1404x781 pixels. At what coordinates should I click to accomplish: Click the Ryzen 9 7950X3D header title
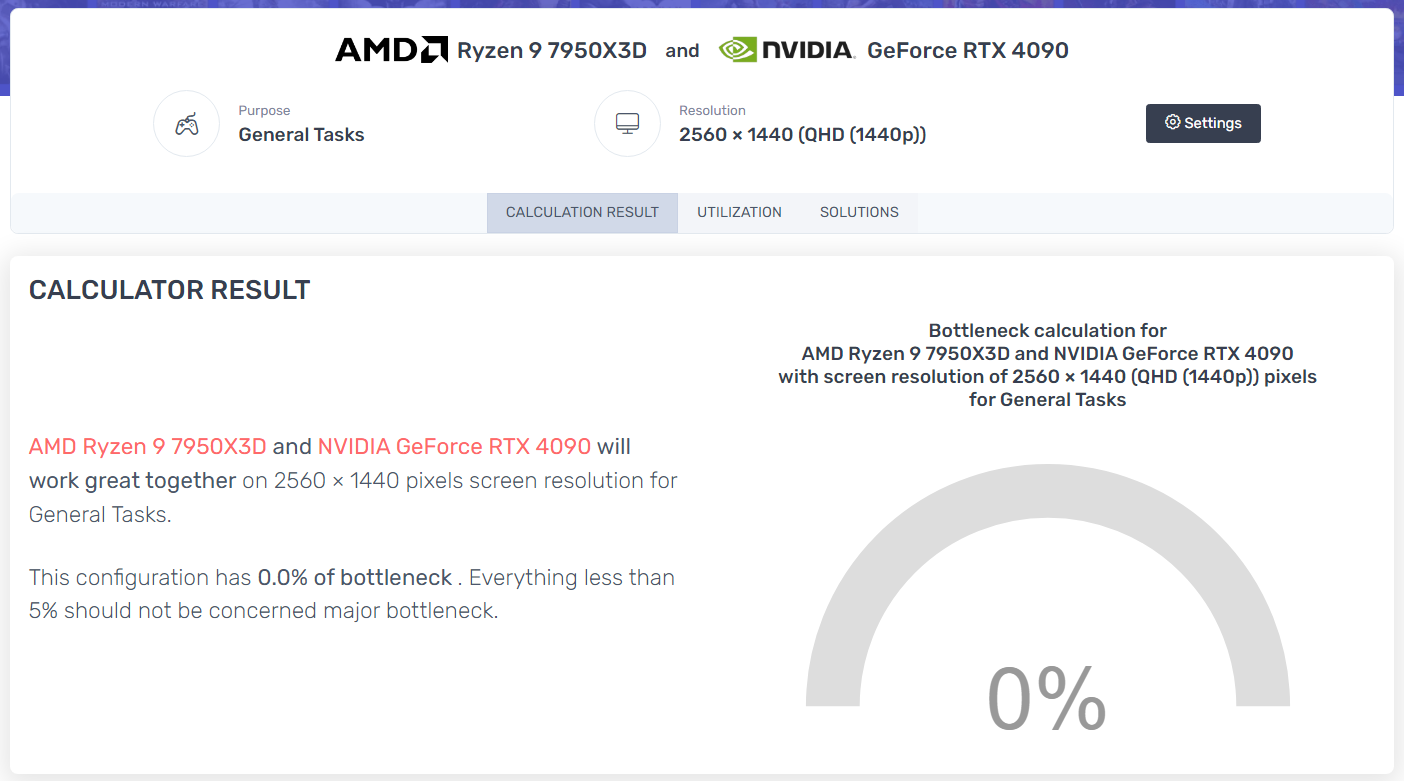[x=552, y=51]
